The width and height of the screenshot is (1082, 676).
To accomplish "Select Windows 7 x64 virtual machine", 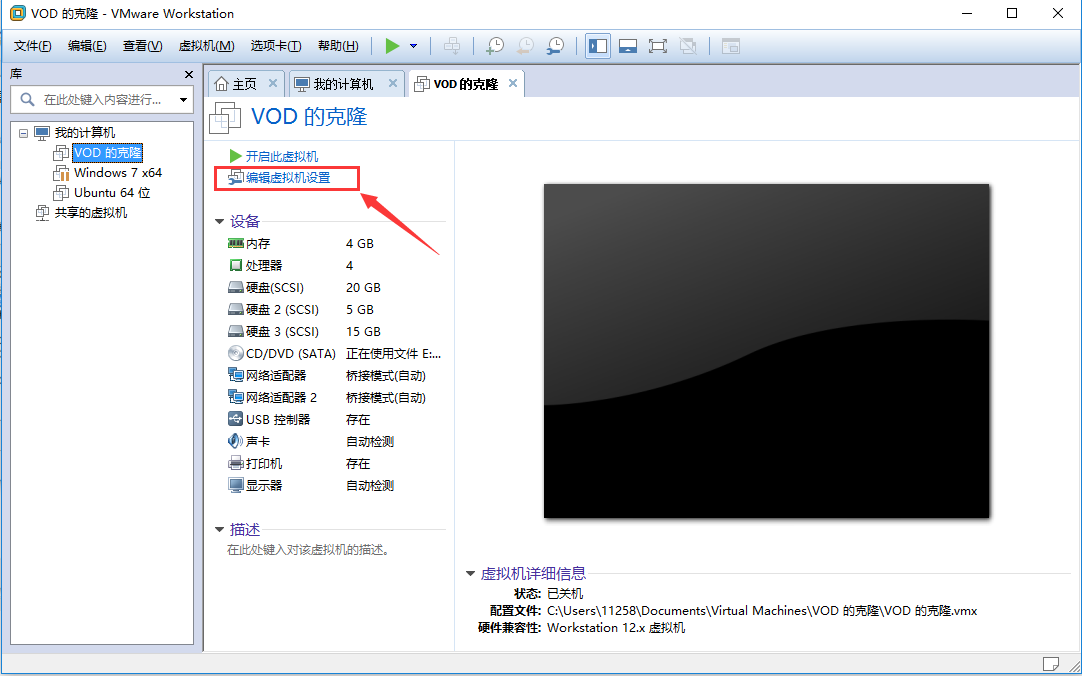I will click(118, 172).
